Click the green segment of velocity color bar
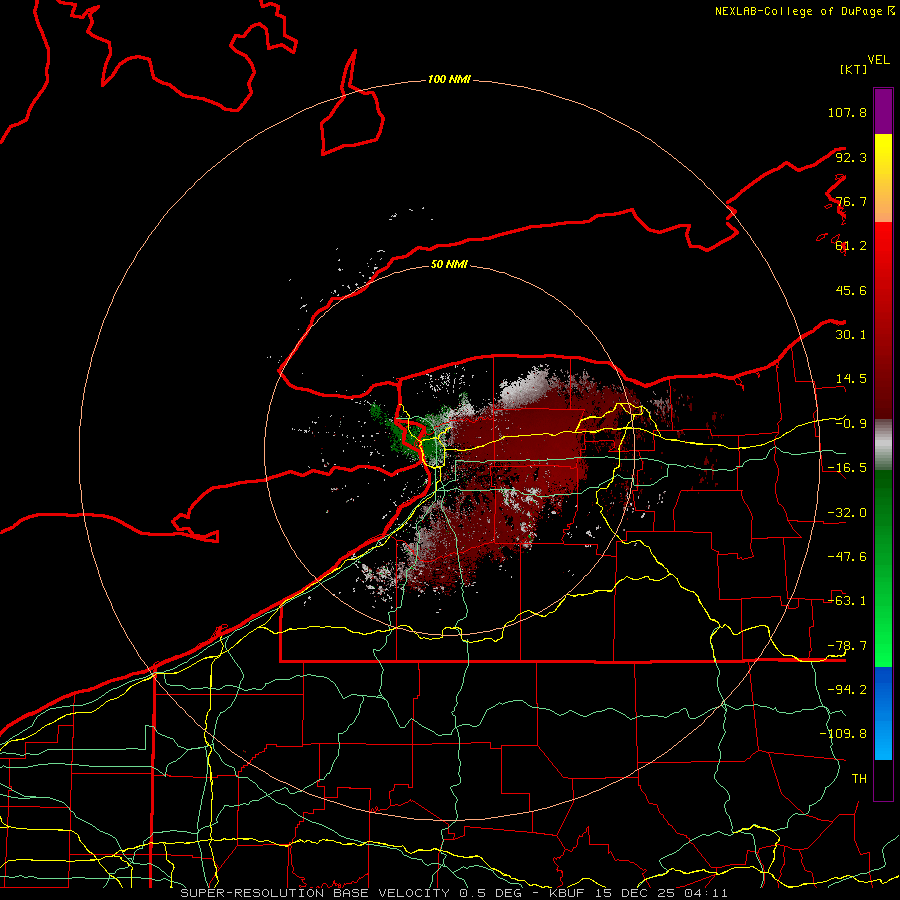The height and width of the screenshot is (900, 900). point(883,568)
